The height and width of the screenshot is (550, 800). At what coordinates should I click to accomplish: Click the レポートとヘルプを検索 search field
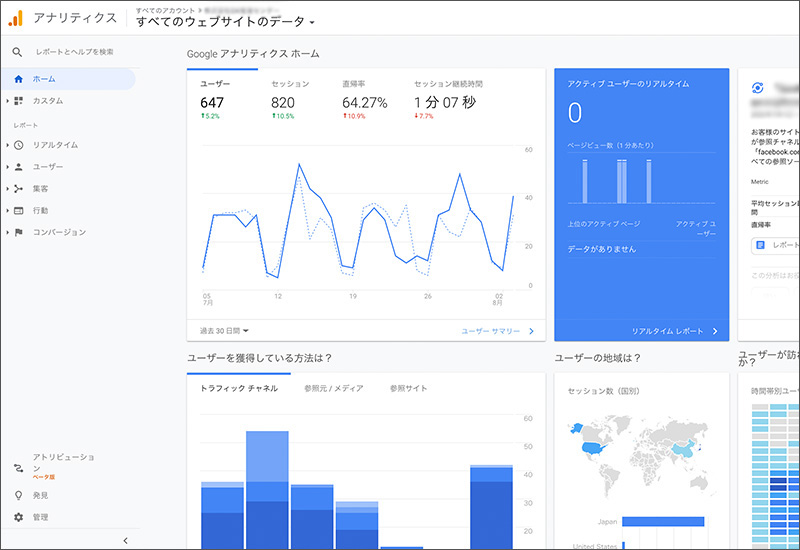point(74,52)
